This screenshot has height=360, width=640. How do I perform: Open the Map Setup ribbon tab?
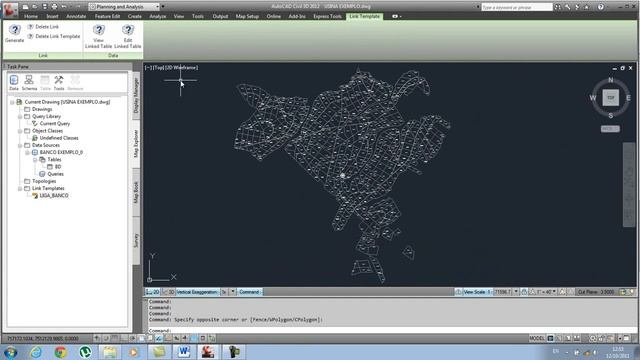click(x=247, y=16)
